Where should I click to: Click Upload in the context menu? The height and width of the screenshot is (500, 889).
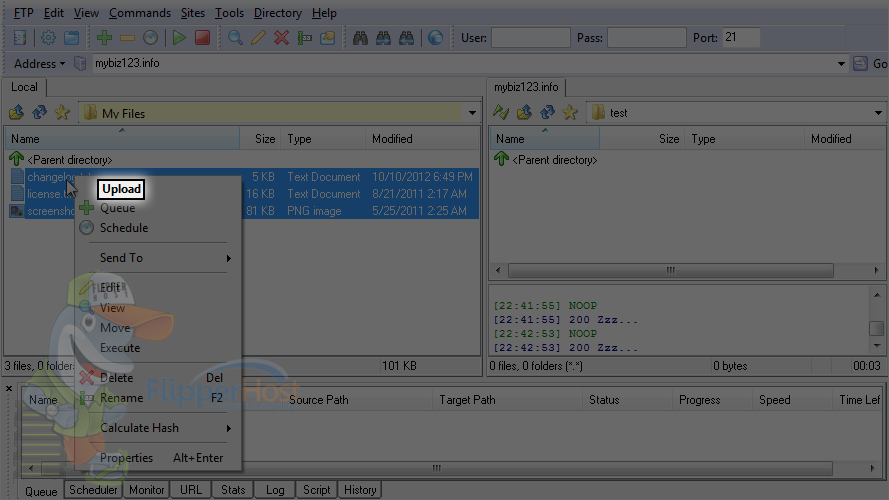point(121,189)
